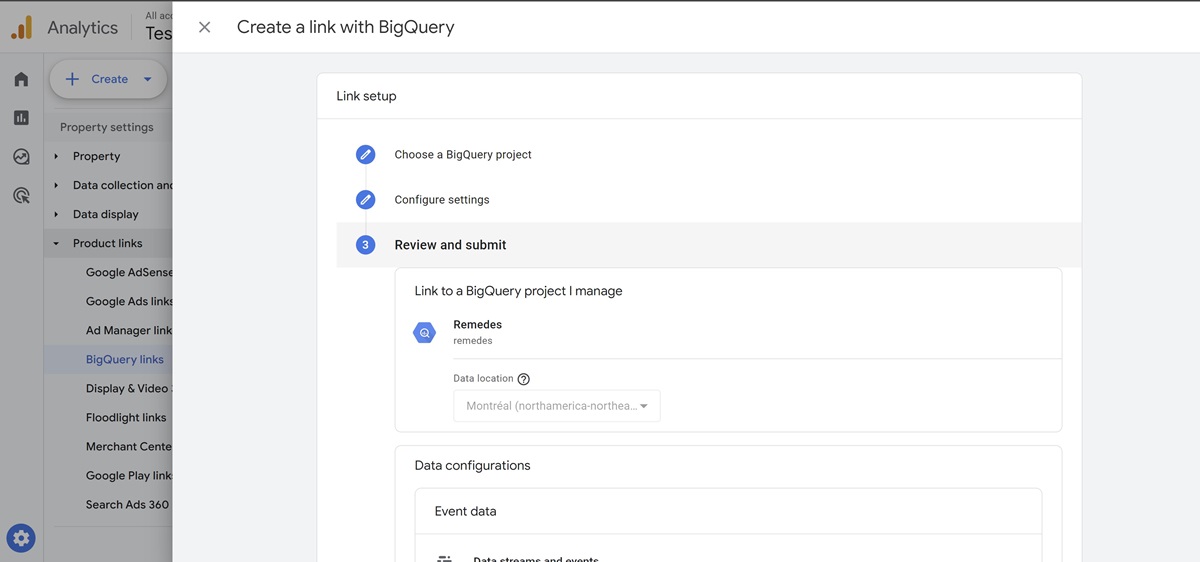Select BigQuery links in sidebar

pyautogui.click(x=125, y=359)
